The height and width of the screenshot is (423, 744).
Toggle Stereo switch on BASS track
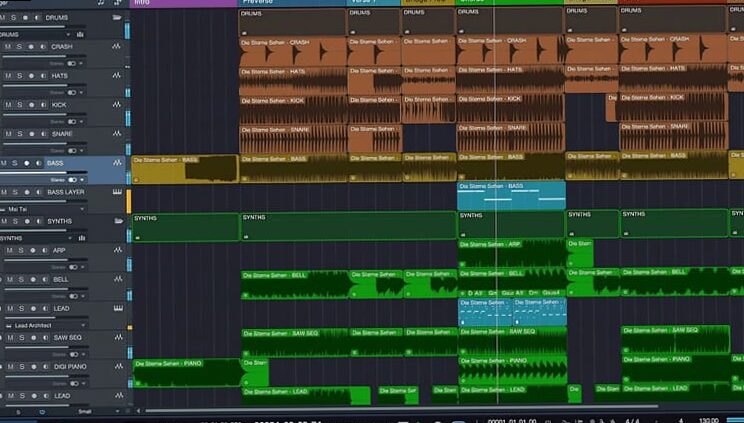point(72,180)
